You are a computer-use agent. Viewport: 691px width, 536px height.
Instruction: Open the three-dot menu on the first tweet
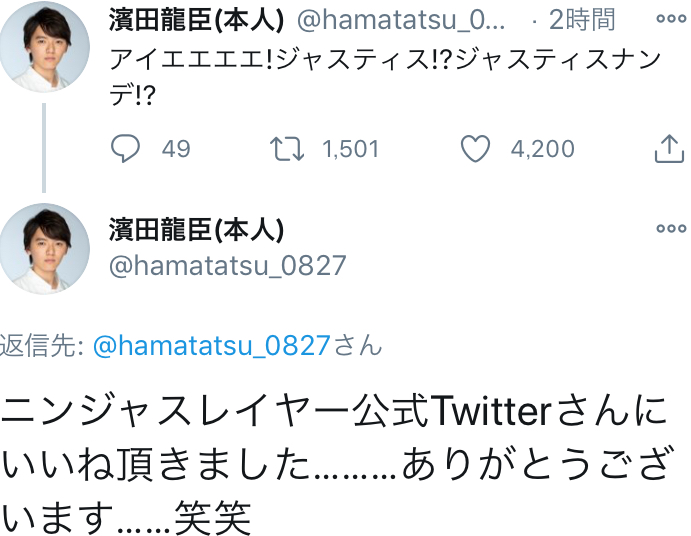(x=670, y=19)
